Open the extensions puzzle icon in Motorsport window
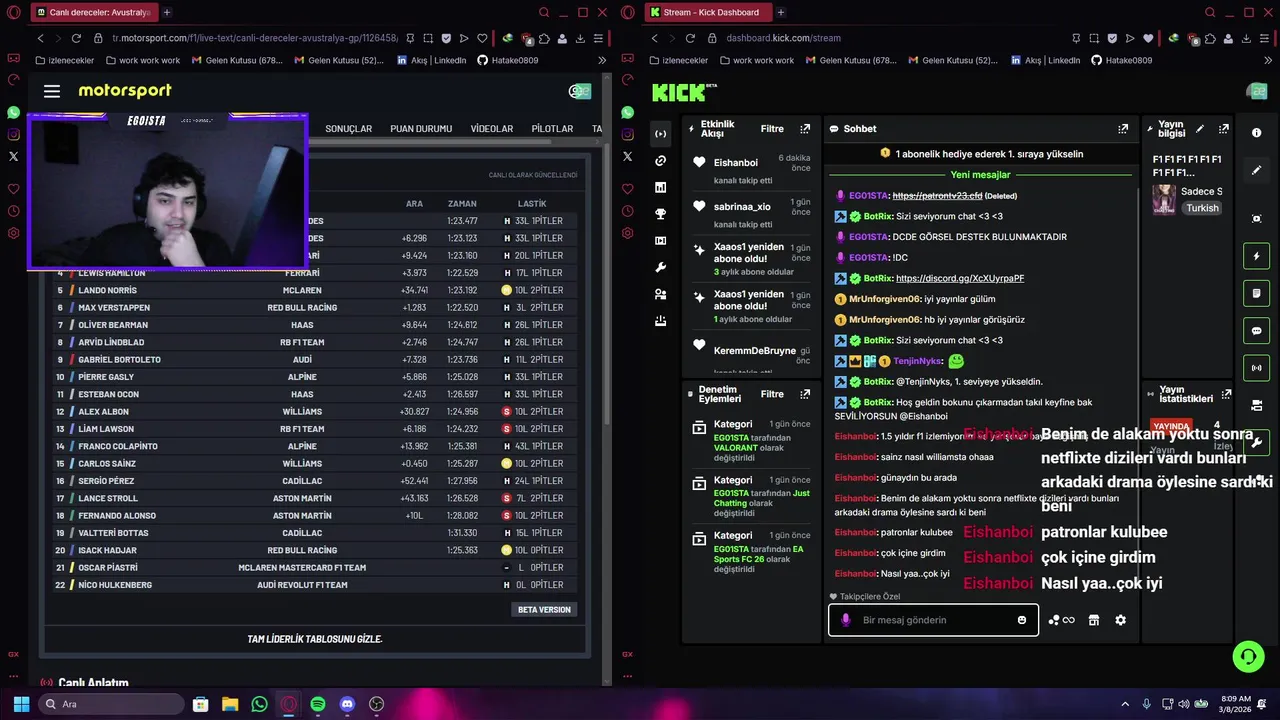 pos(544,38)
